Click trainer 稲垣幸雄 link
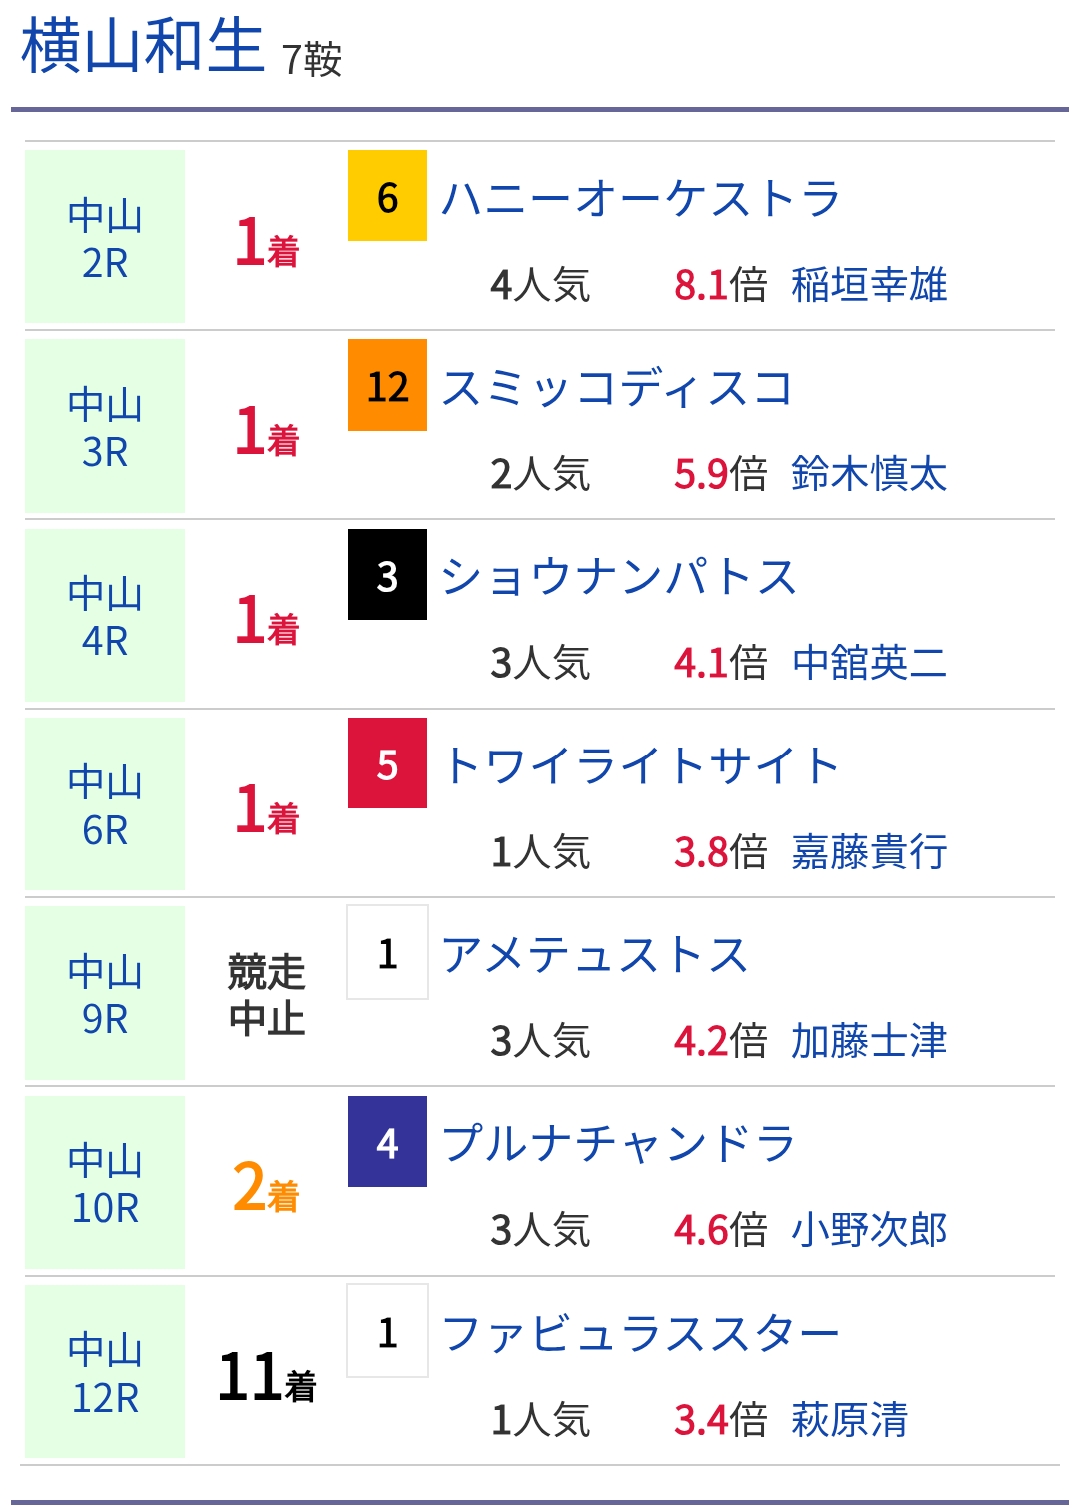 [868, 285]
